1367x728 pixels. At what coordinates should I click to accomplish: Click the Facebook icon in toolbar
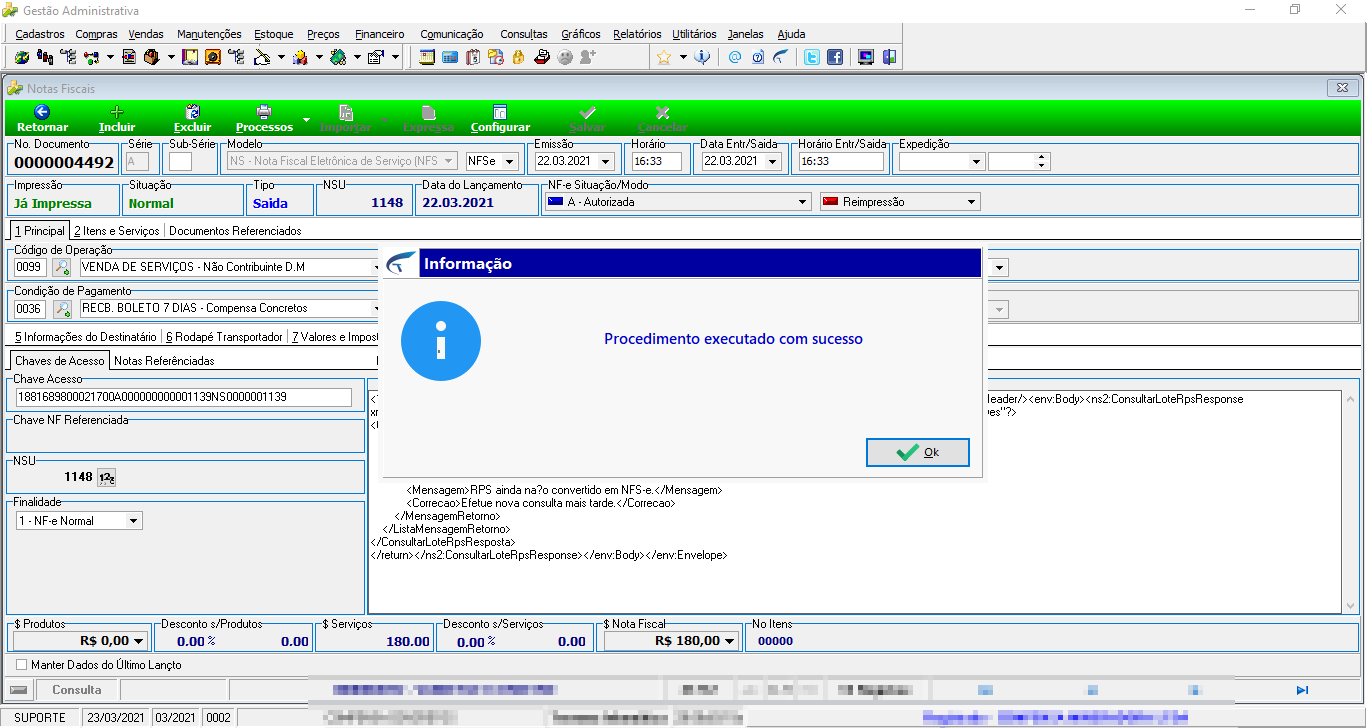834,57
